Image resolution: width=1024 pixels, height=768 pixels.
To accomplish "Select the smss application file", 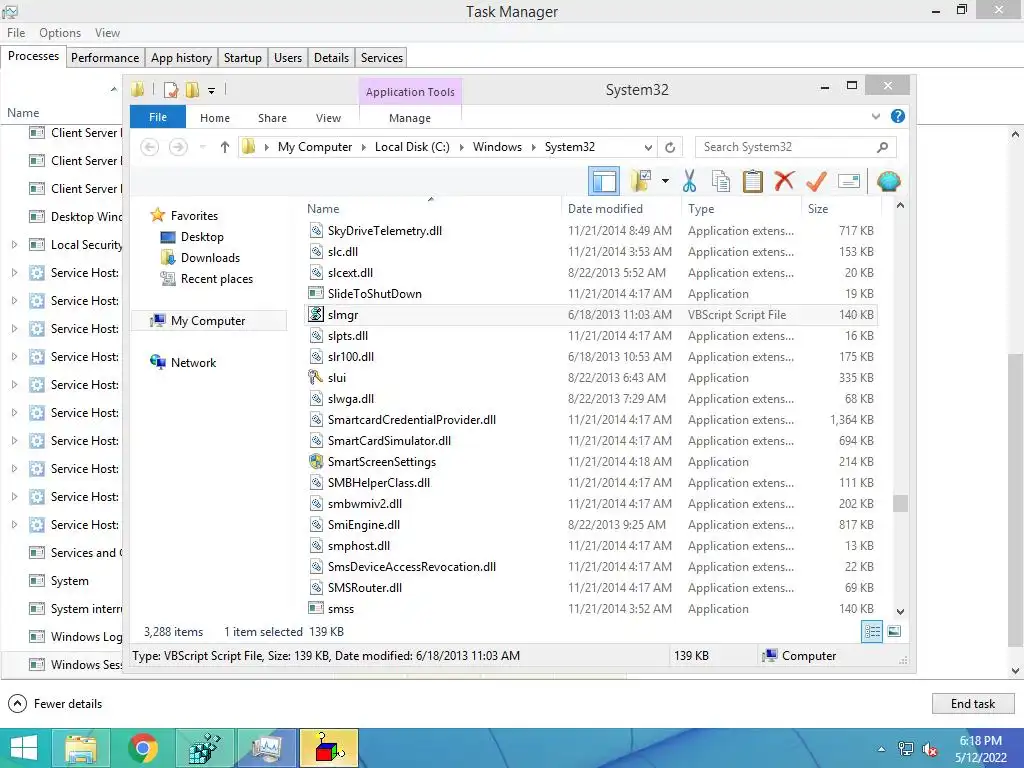I will pos(591,609).
